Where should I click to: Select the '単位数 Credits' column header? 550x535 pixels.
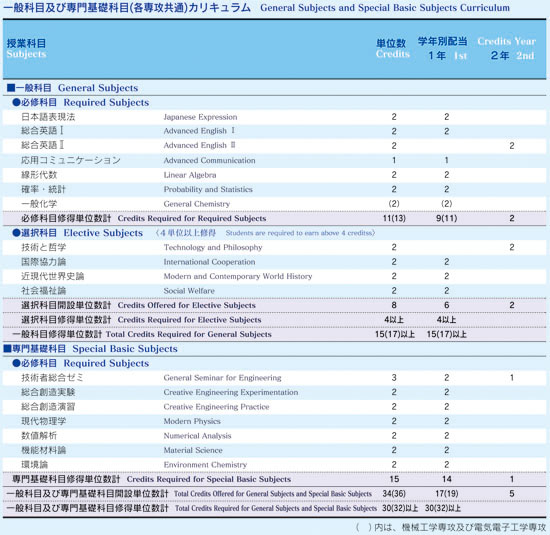tap(393, 48)
